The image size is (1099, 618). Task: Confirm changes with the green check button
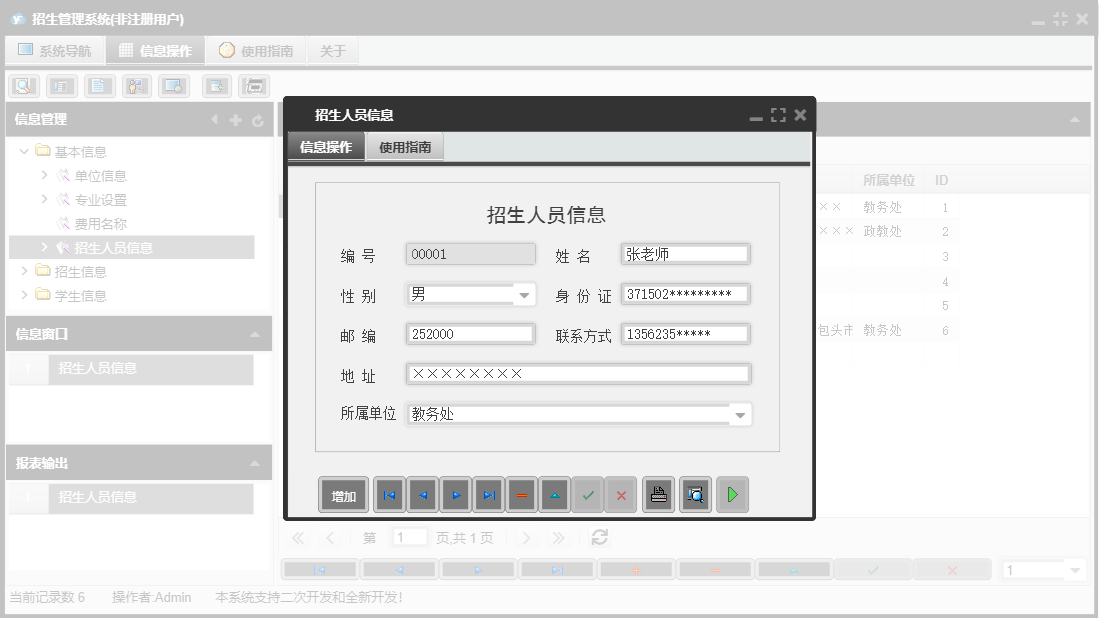588,494
